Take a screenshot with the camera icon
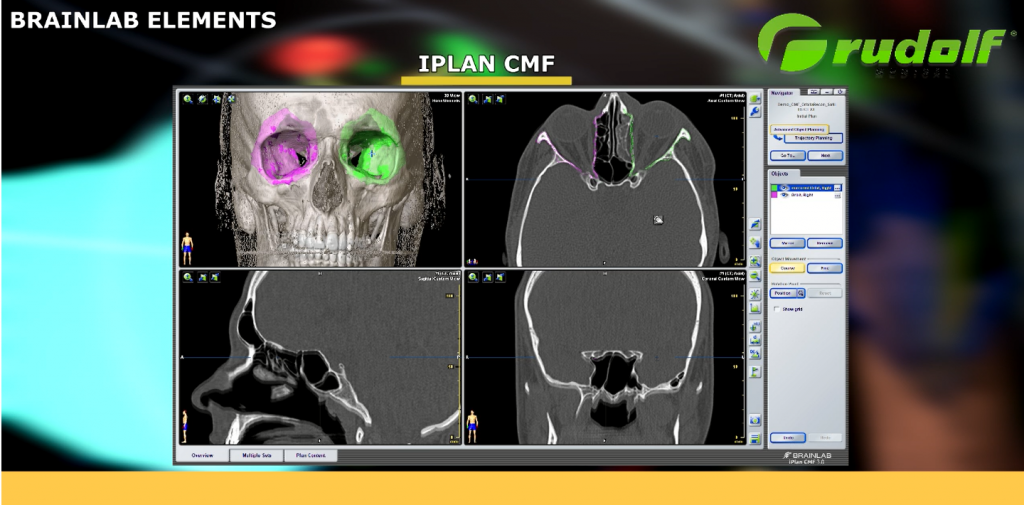 pos(756,420)
